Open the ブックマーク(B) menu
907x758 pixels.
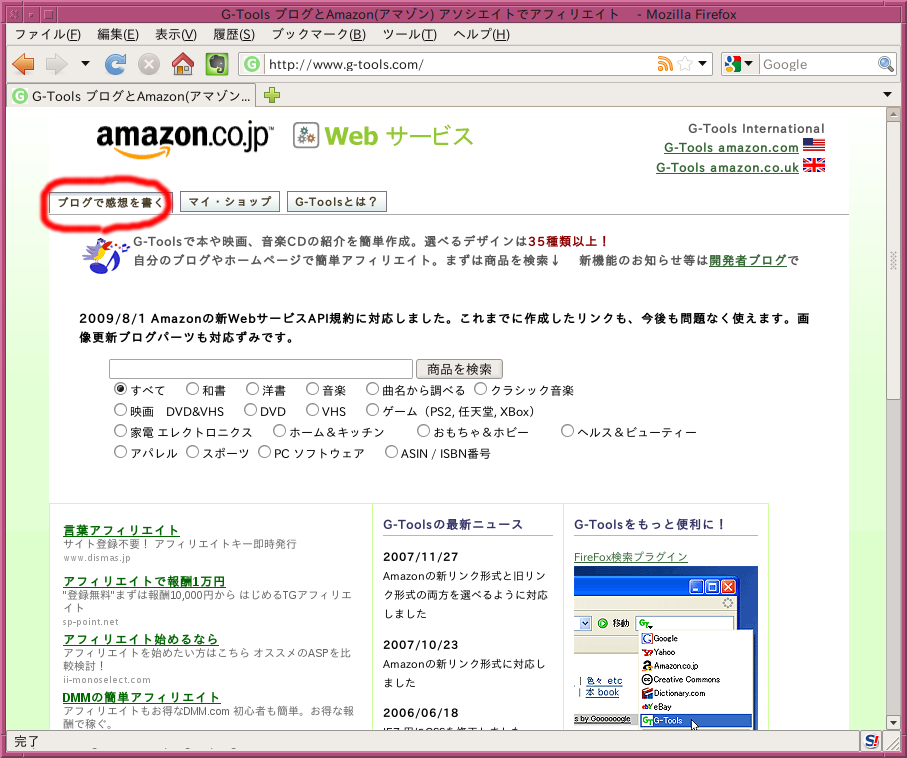pos(319,35)
